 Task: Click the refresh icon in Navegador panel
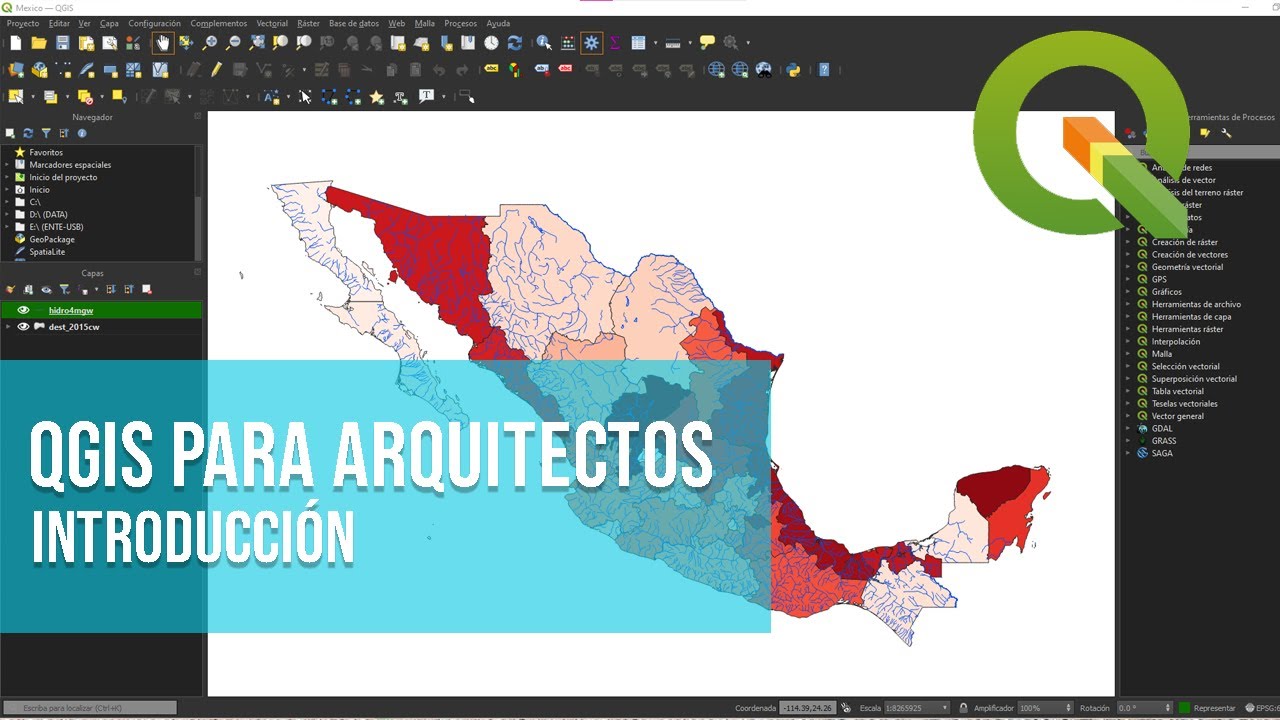pos(28,133)
